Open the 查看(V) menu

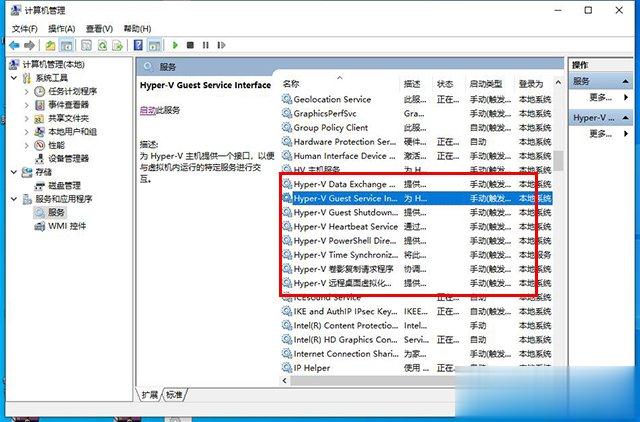[x=99, y=29]
